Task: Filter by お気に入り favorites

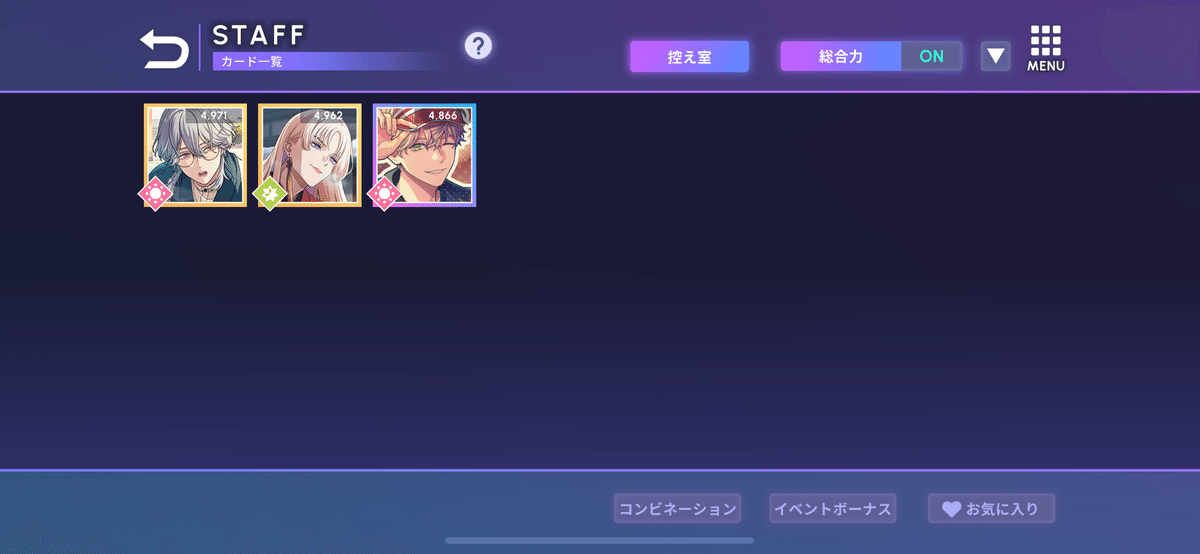Action: 991,509
